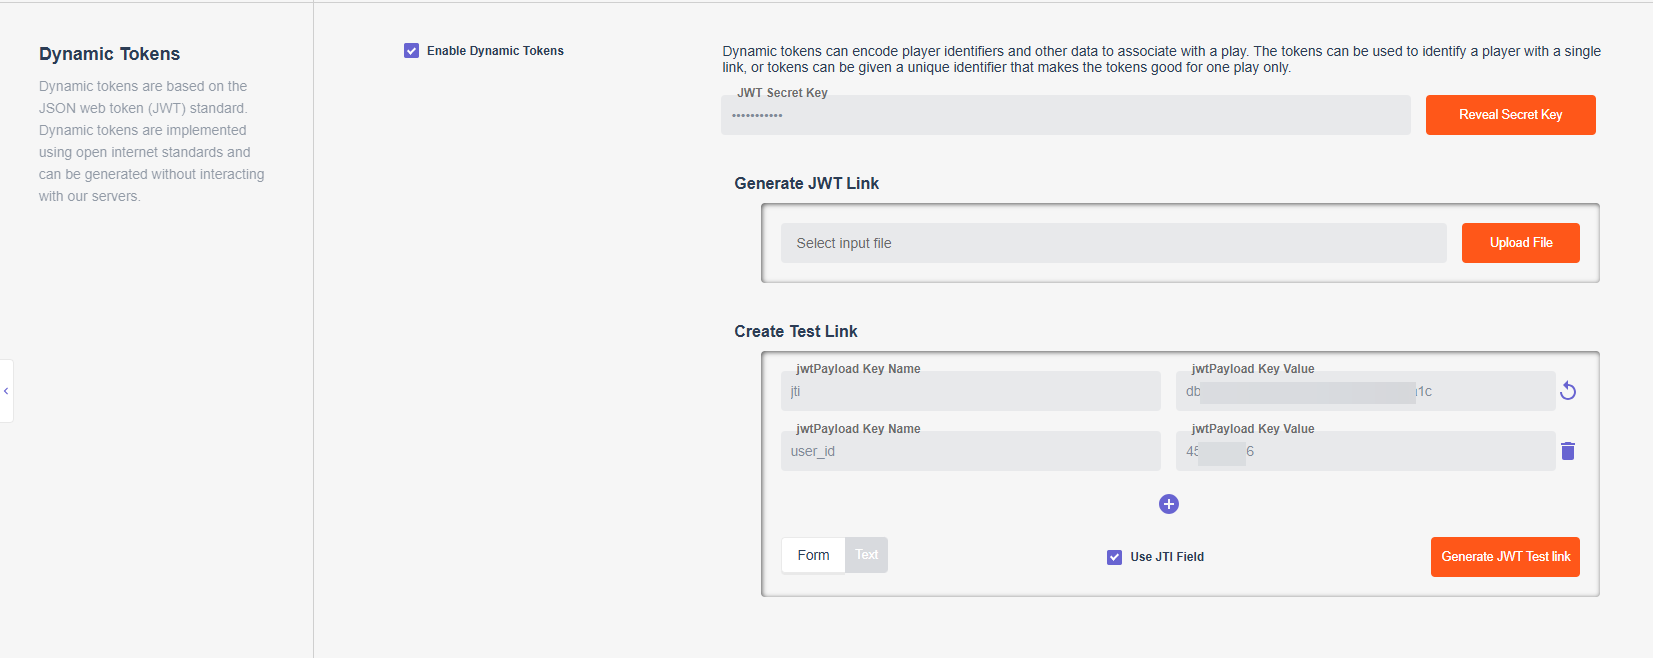
Task: Regenerate the jti payload value
Action: tap(1568, 391)
